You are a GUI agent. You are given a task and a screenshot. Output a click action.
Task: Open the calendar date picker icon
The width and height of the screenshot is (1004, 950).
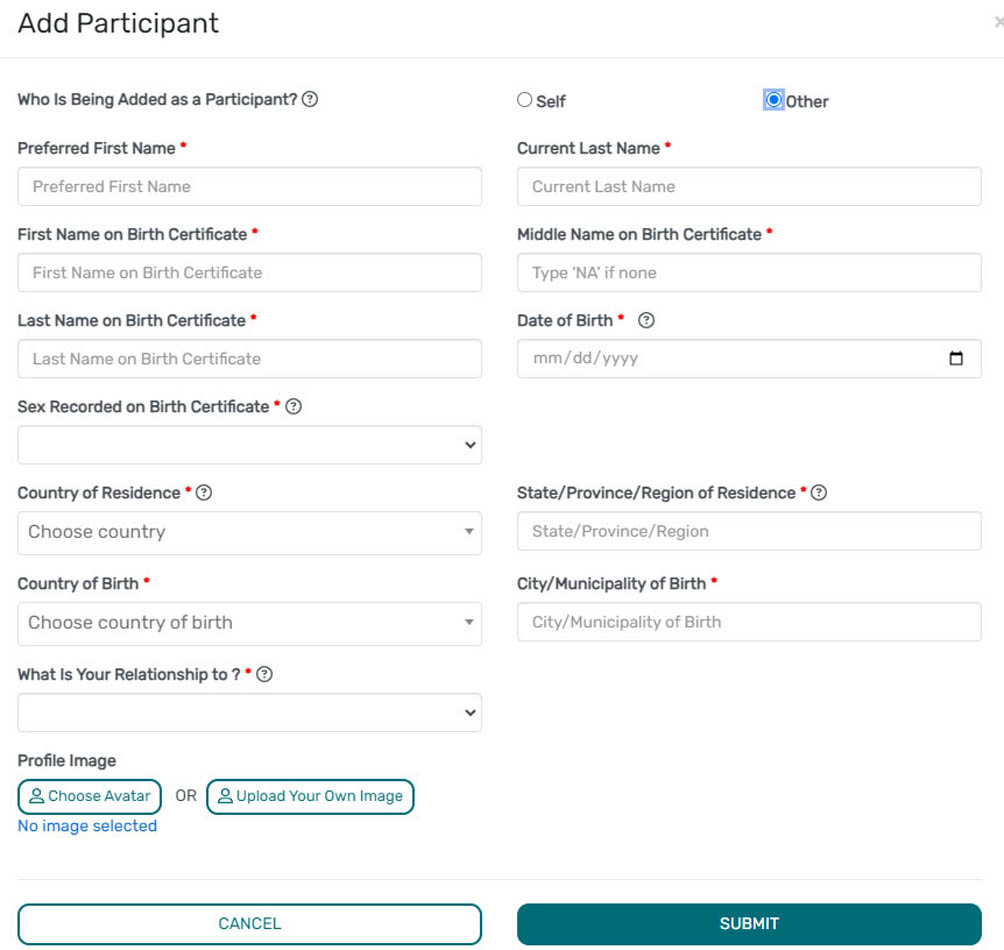956,358
